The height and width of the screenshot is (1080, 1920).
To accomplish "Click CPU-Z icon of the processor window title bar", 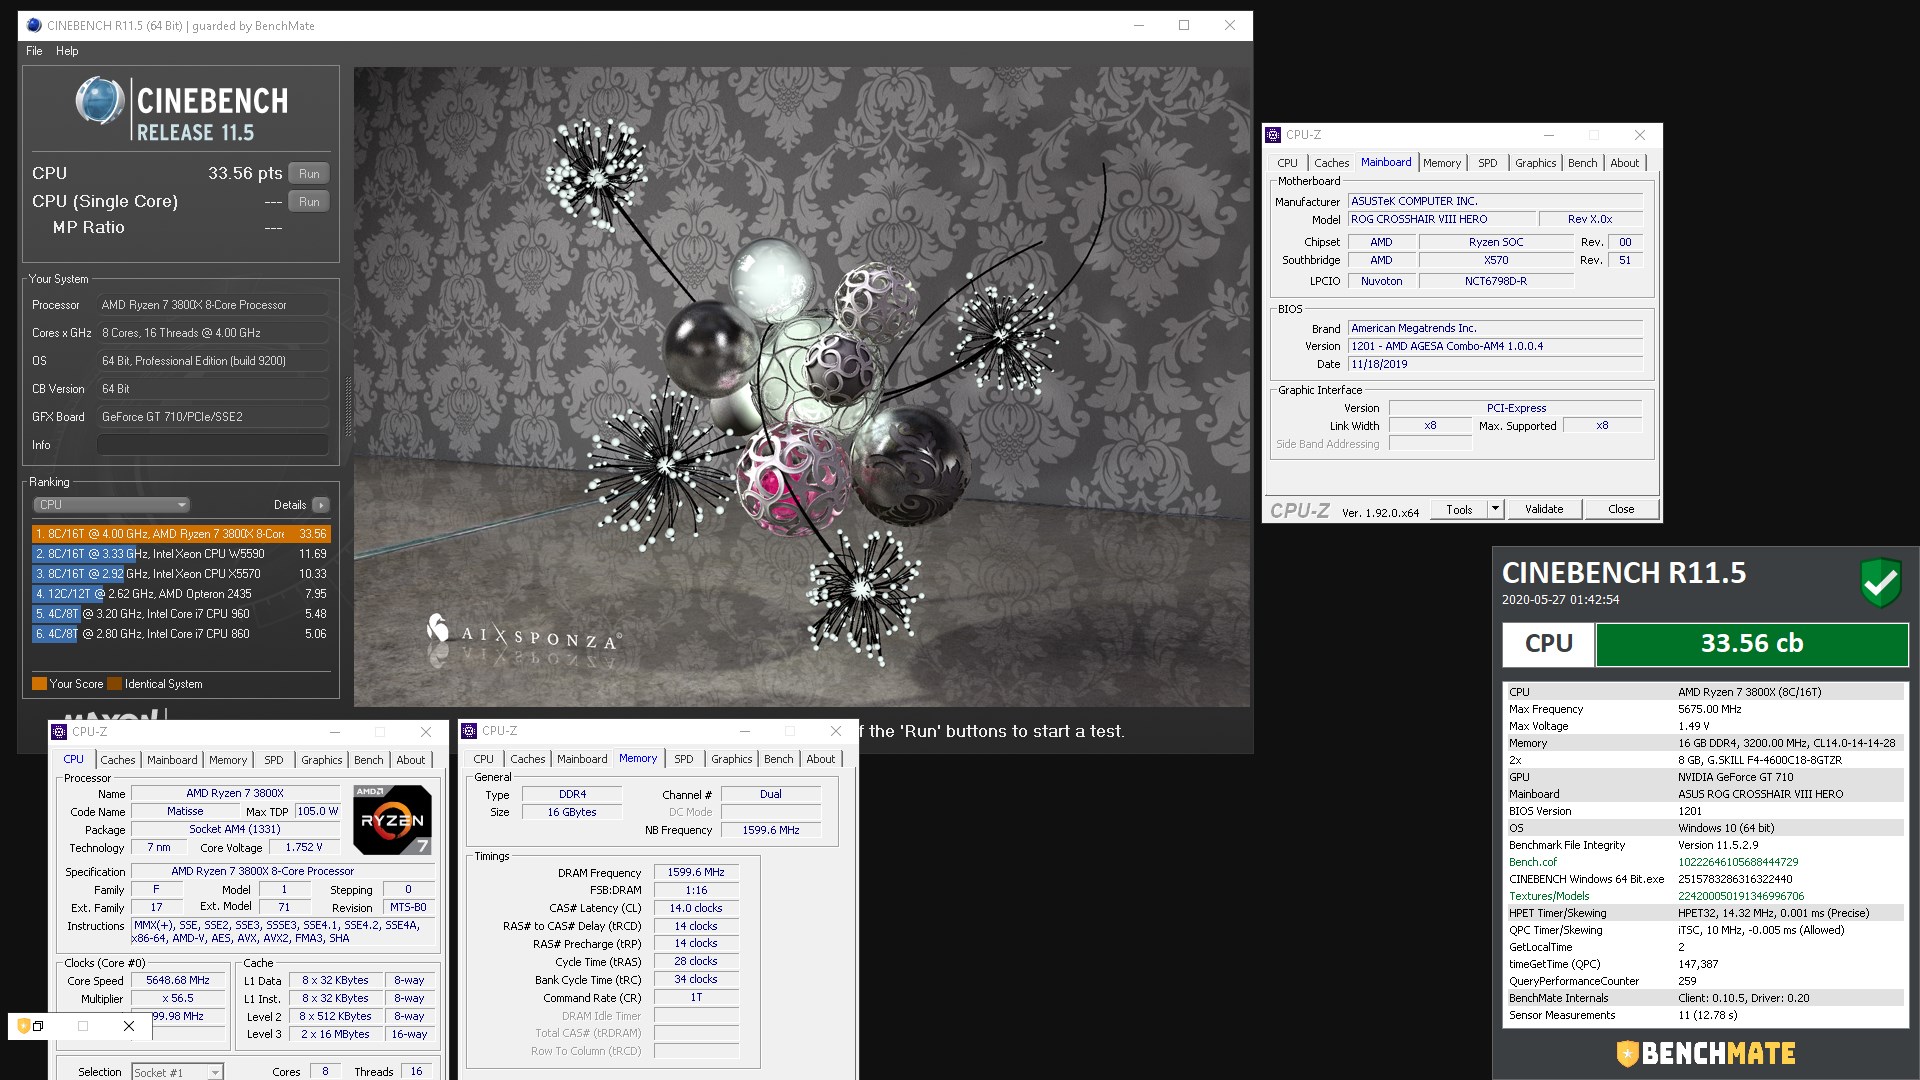I will pyautogui.click(x=59, y=732).
